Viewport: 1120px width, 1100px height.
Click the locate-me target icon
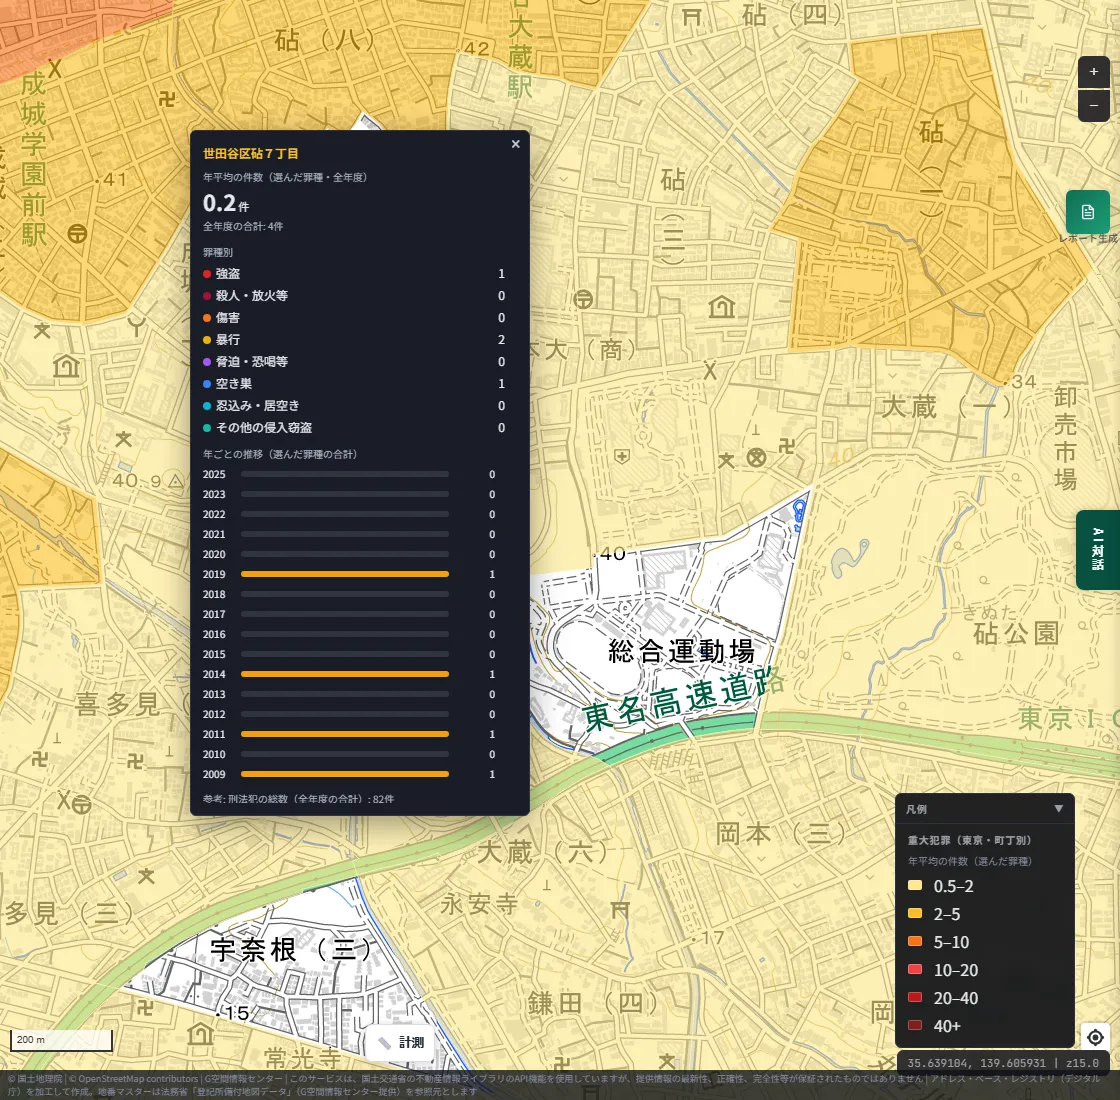tap(1095, 1036)
